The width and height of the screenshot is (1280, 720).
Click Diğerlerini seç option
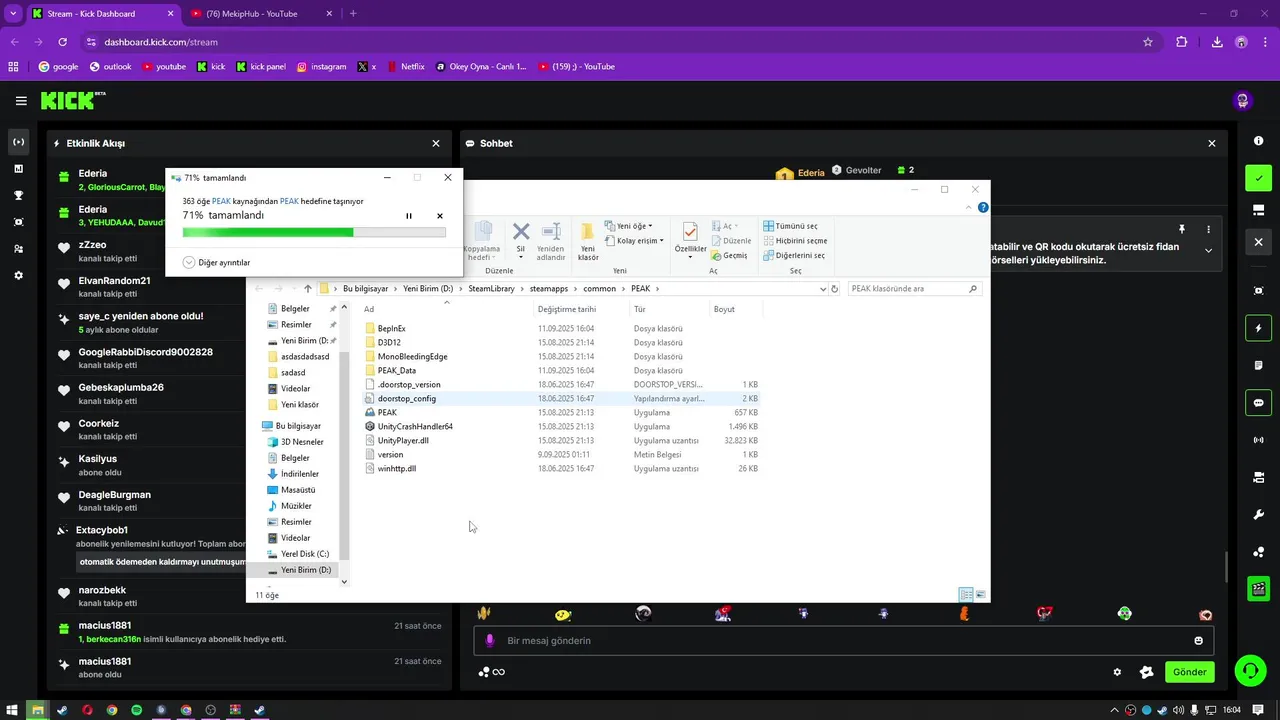pos(794,255)
